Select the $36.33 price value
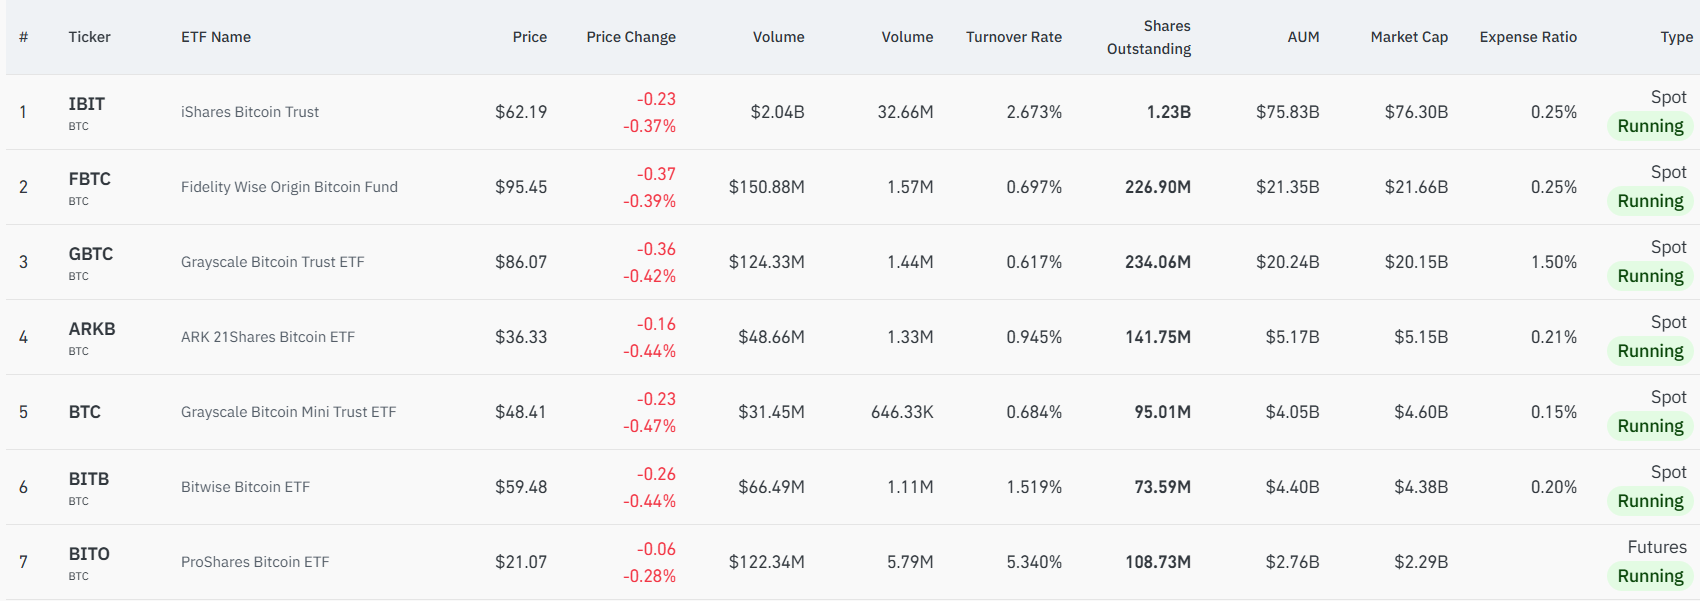 pyautogui.click(x=521, y=337)
